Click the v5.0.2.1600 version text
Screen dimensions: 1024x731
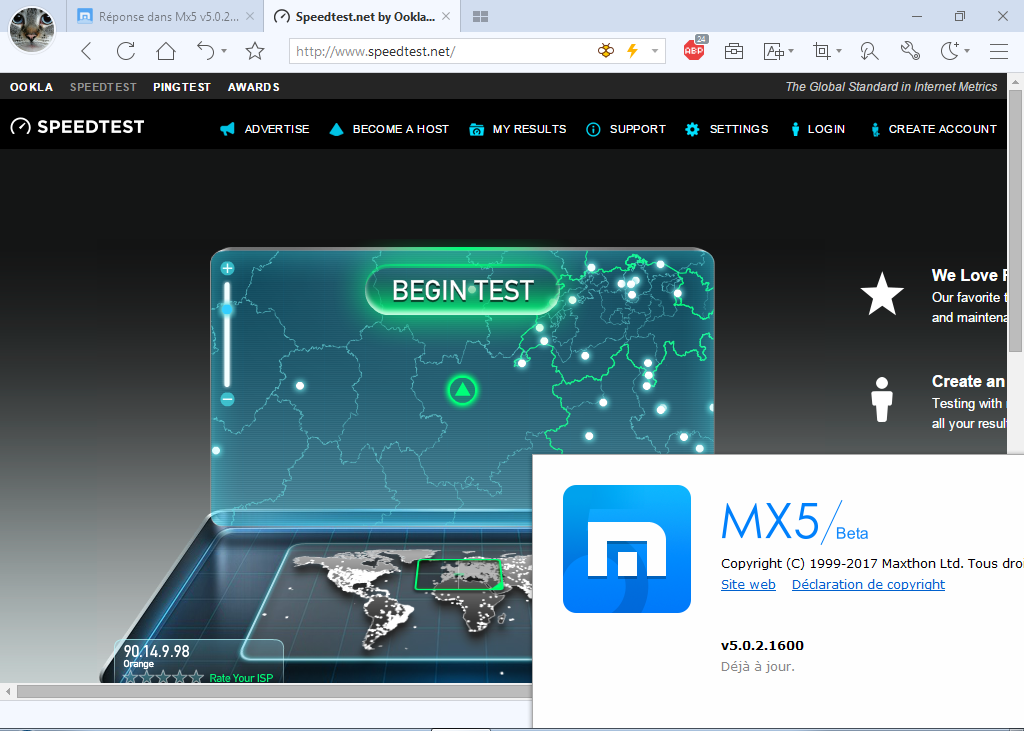pos(762,645)
